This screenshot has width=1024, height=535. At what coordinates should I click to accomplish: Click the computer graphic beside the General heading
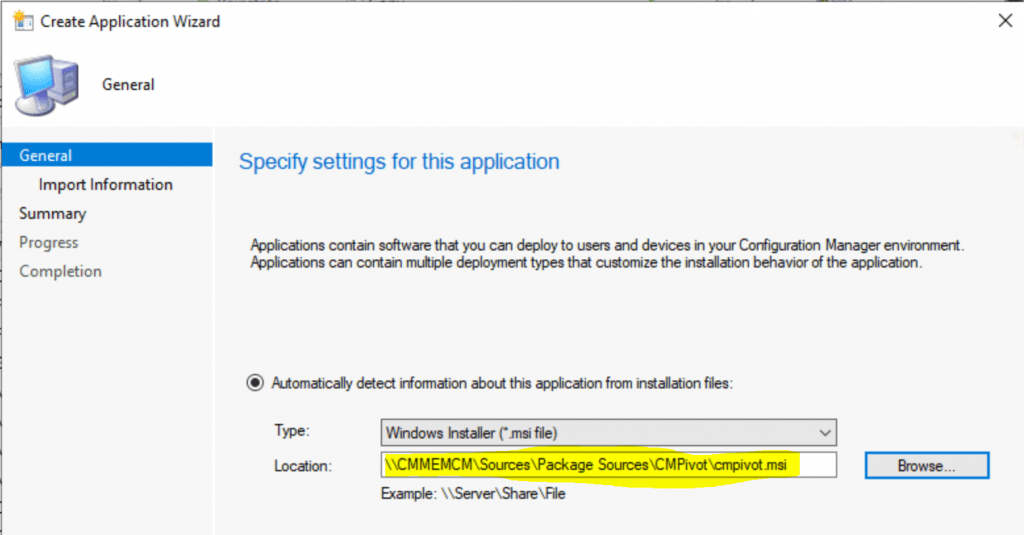[46, 86]
